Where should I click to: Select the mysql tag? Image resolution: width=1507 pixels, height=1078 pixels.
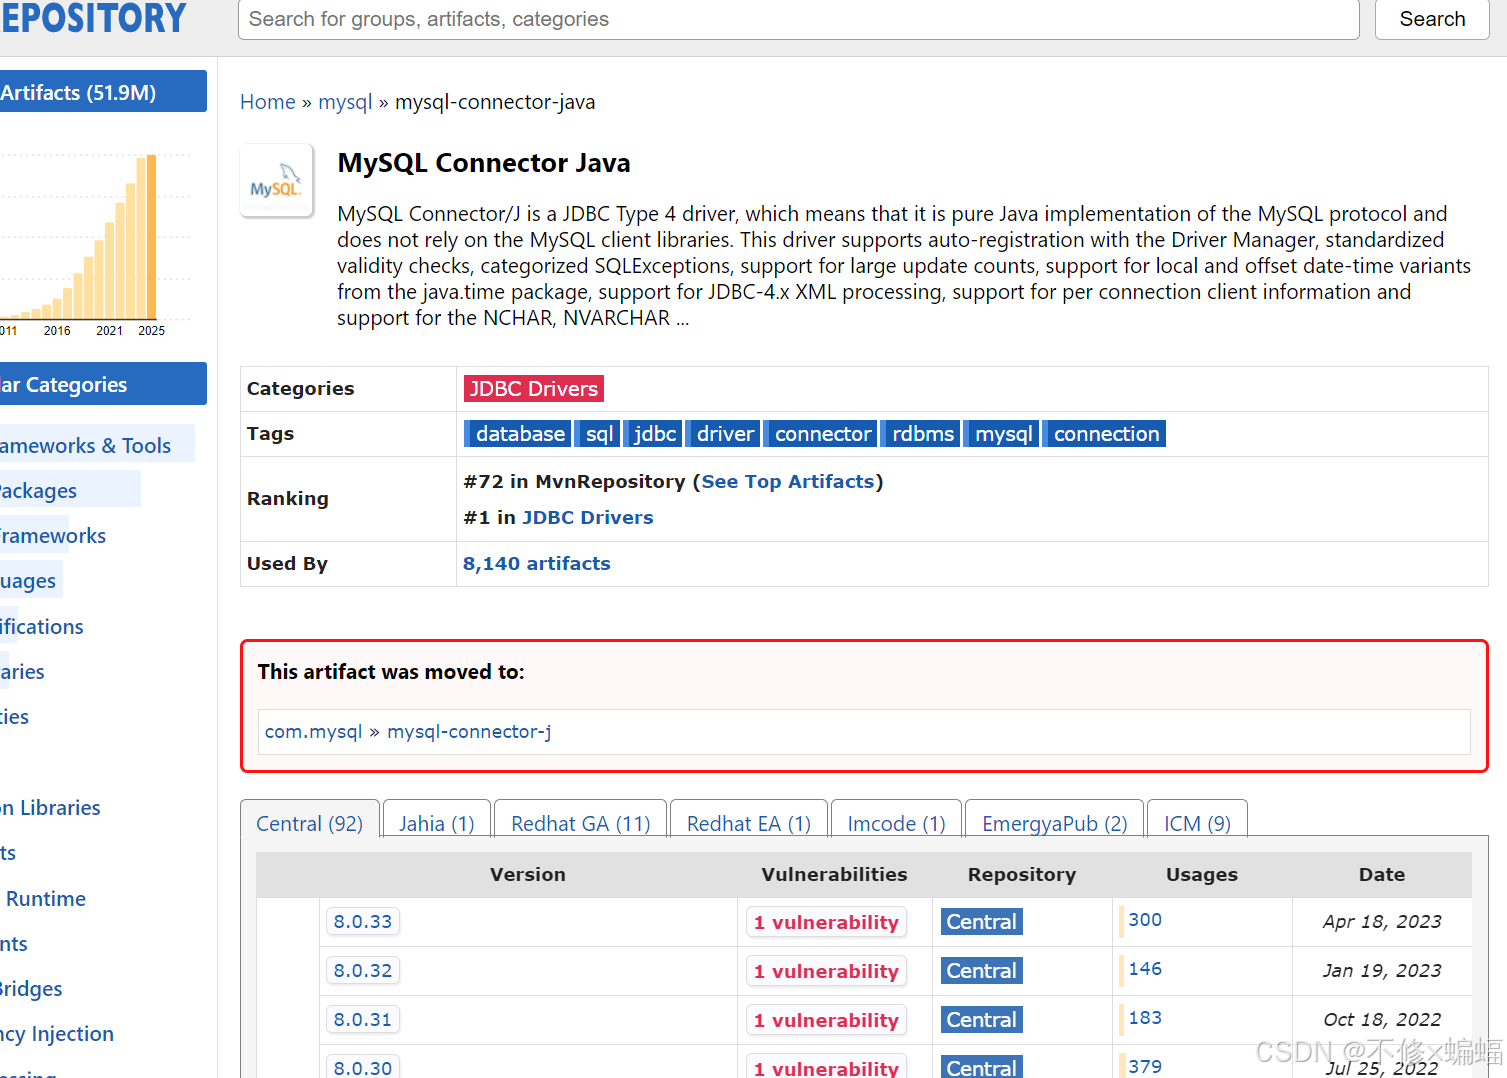tap(1003, 434)
